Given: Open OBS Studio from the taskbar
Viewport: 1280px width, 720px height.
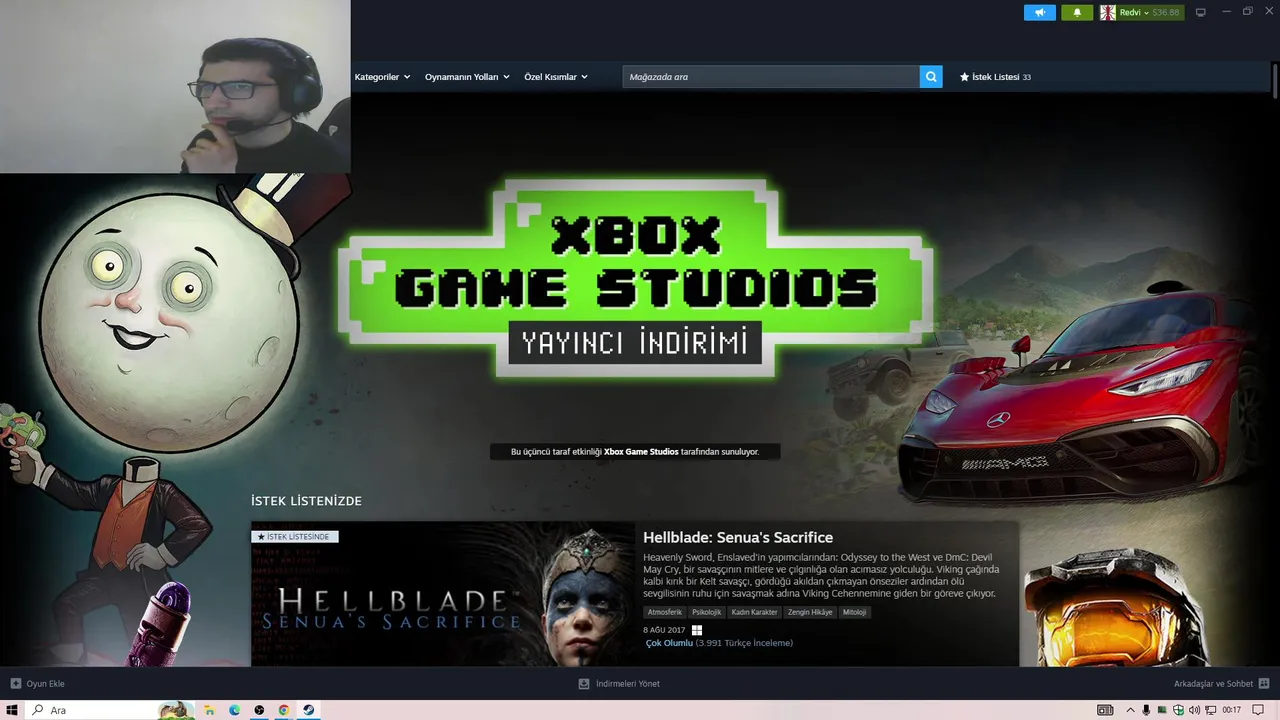Looking at the screenshot, I should coord(259,710).
